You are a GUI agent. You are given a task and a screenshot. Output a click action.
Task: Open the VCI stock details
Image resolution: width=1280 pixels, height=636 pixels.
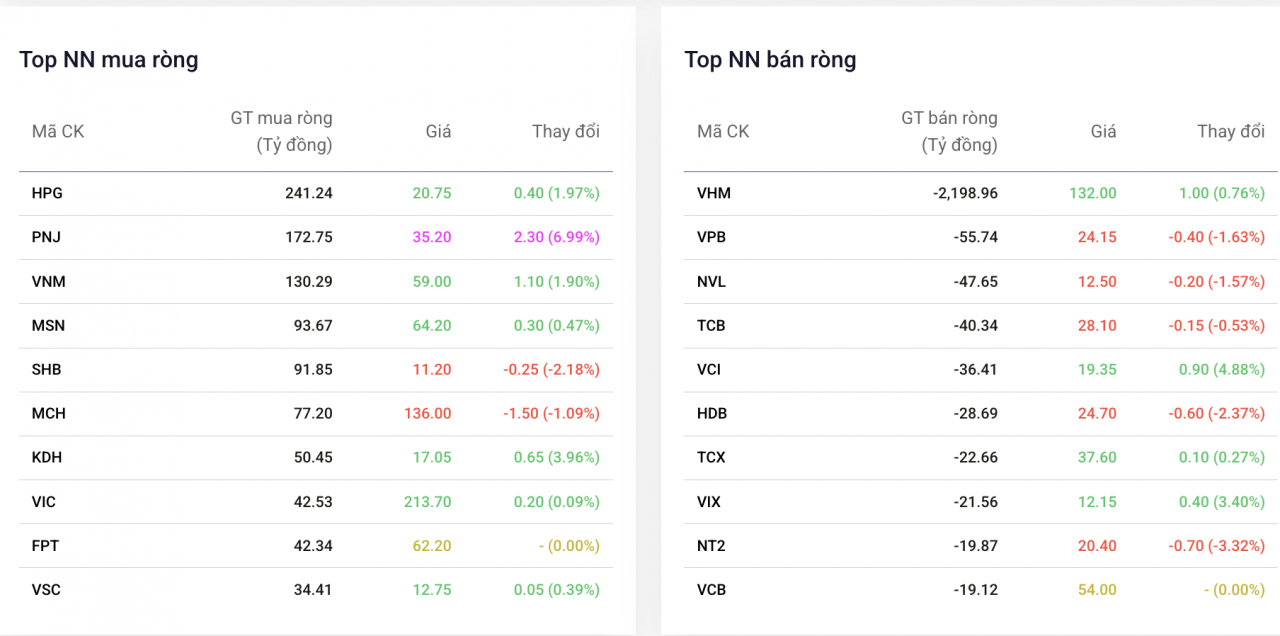709,369
